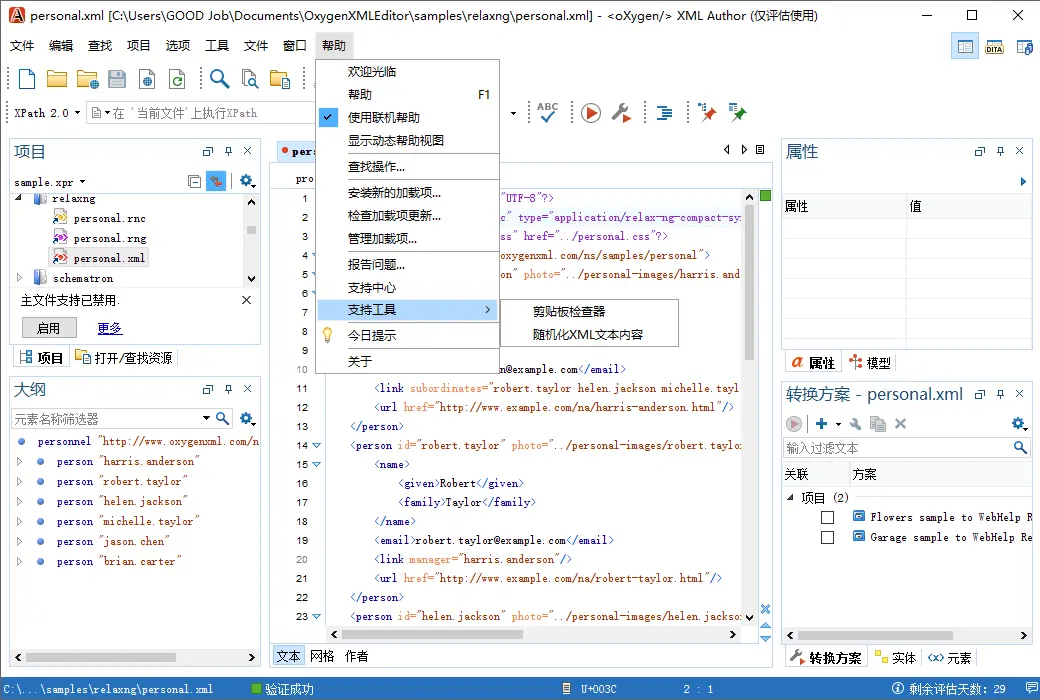This screenshot has width=1040, height=700.
Task: Run the ABC spell check tool
Action: tap(547, 112)
